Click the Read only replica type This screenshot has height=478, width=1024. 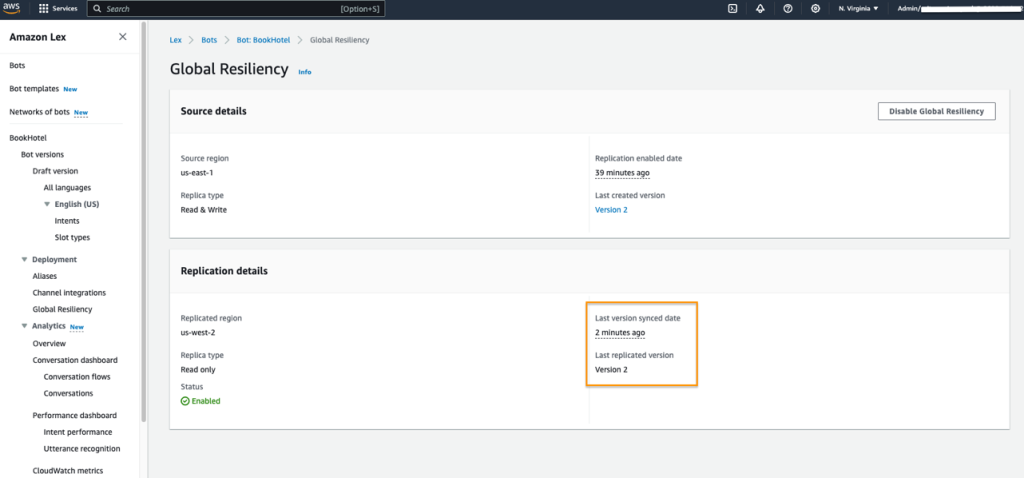[198, 369]
